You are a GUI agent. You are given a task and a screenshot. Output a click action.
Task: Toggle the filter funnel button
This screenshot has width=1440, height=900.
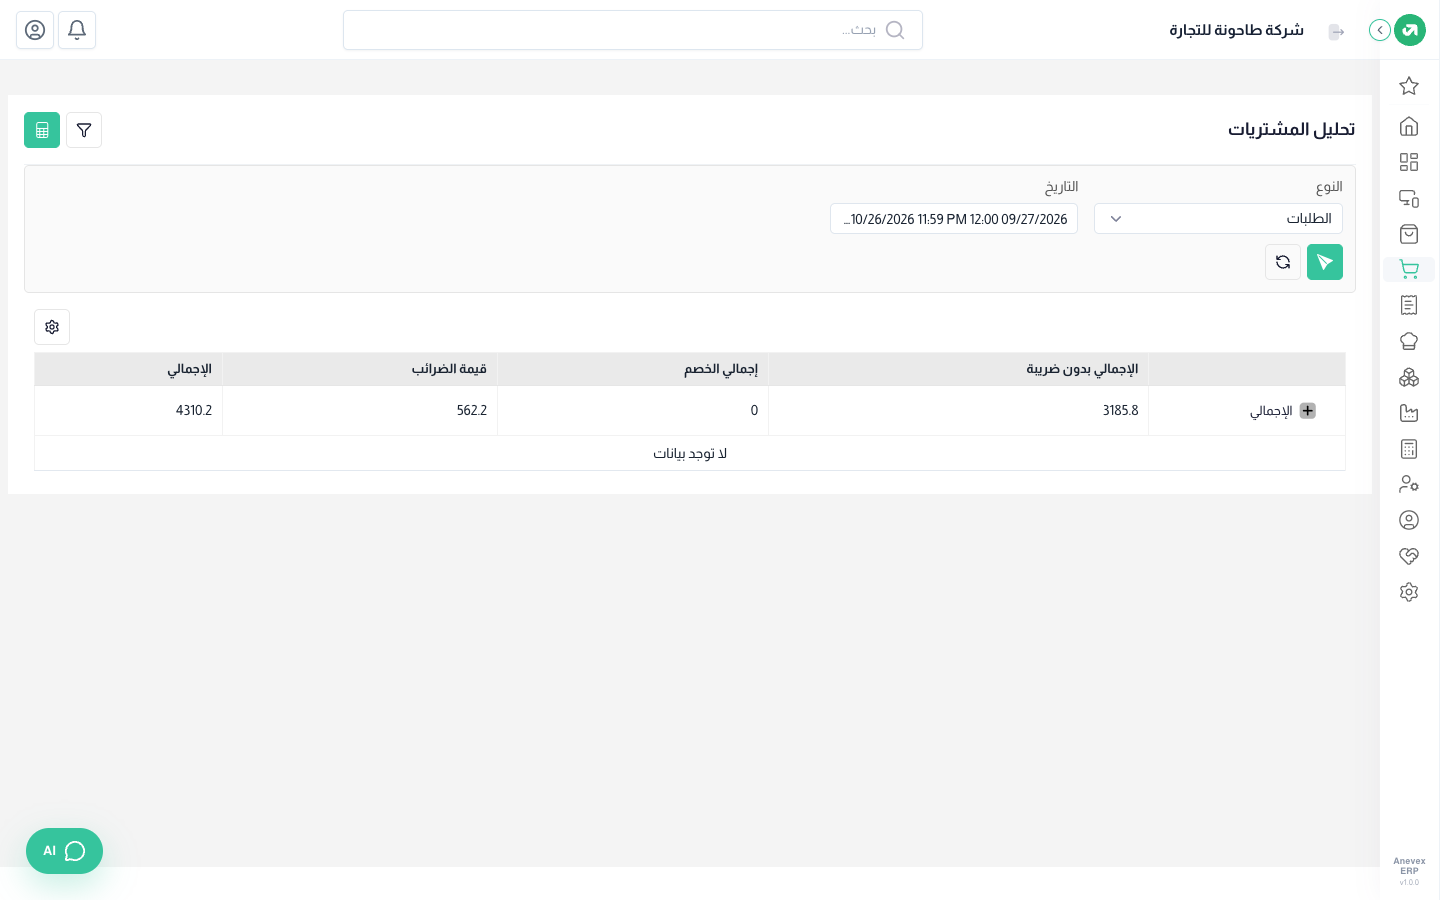point(84,130)
